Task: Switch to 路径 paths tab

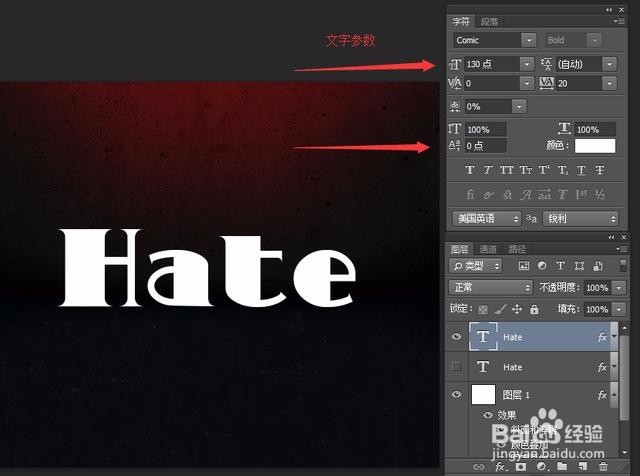Action: pos(517,249)
